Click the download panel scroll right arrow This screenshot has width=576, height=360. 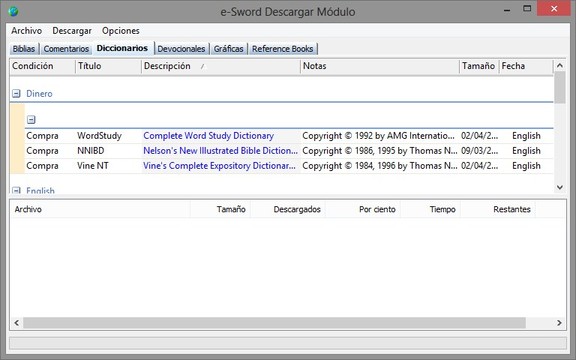[559, 323]
